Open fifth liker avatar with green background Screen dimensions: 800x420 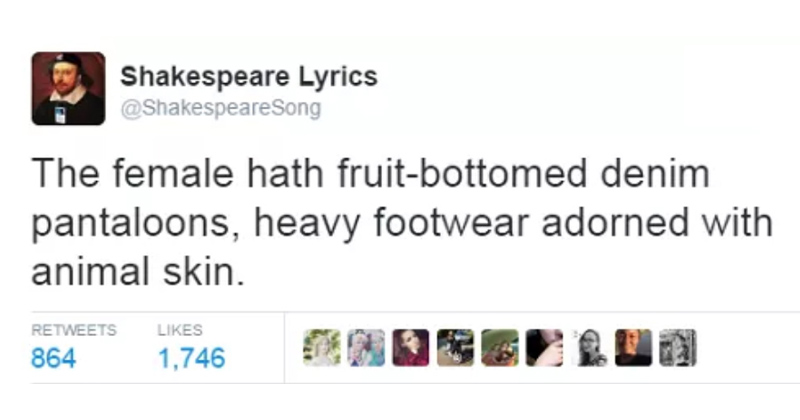pyautogui.click(x=500, y=347)
